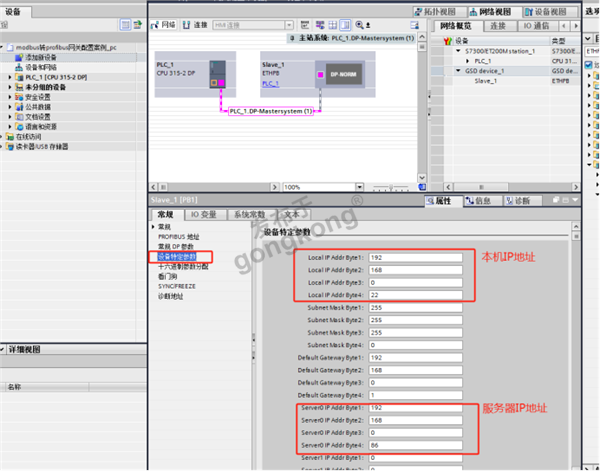Viewport: 600px width, 471px height.
Task: Click the float-window icon in inspector title bar
Action: pyautogui.click(x=556, y=200)
